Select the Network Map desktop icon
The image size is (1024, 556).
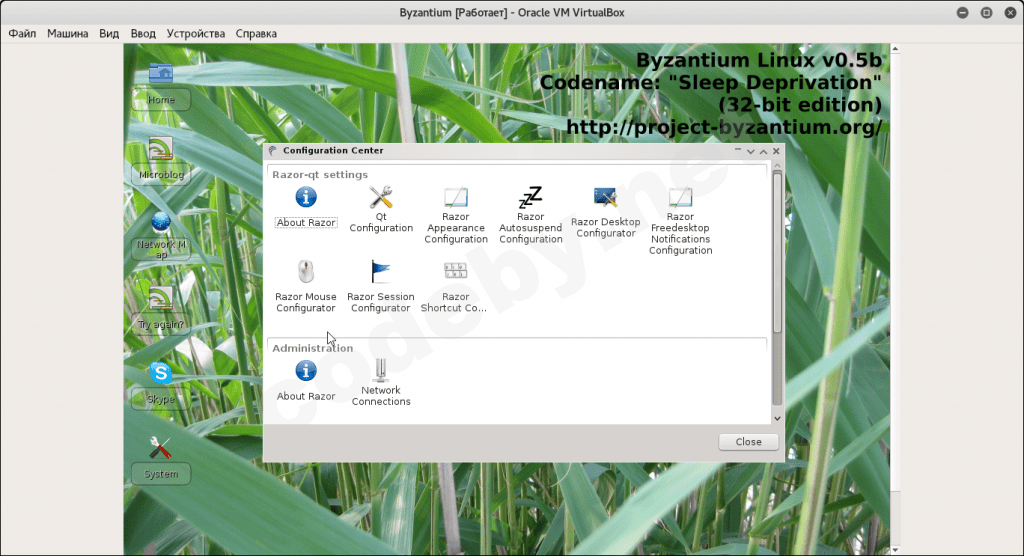pyautogui.click(x=161, y=236)
